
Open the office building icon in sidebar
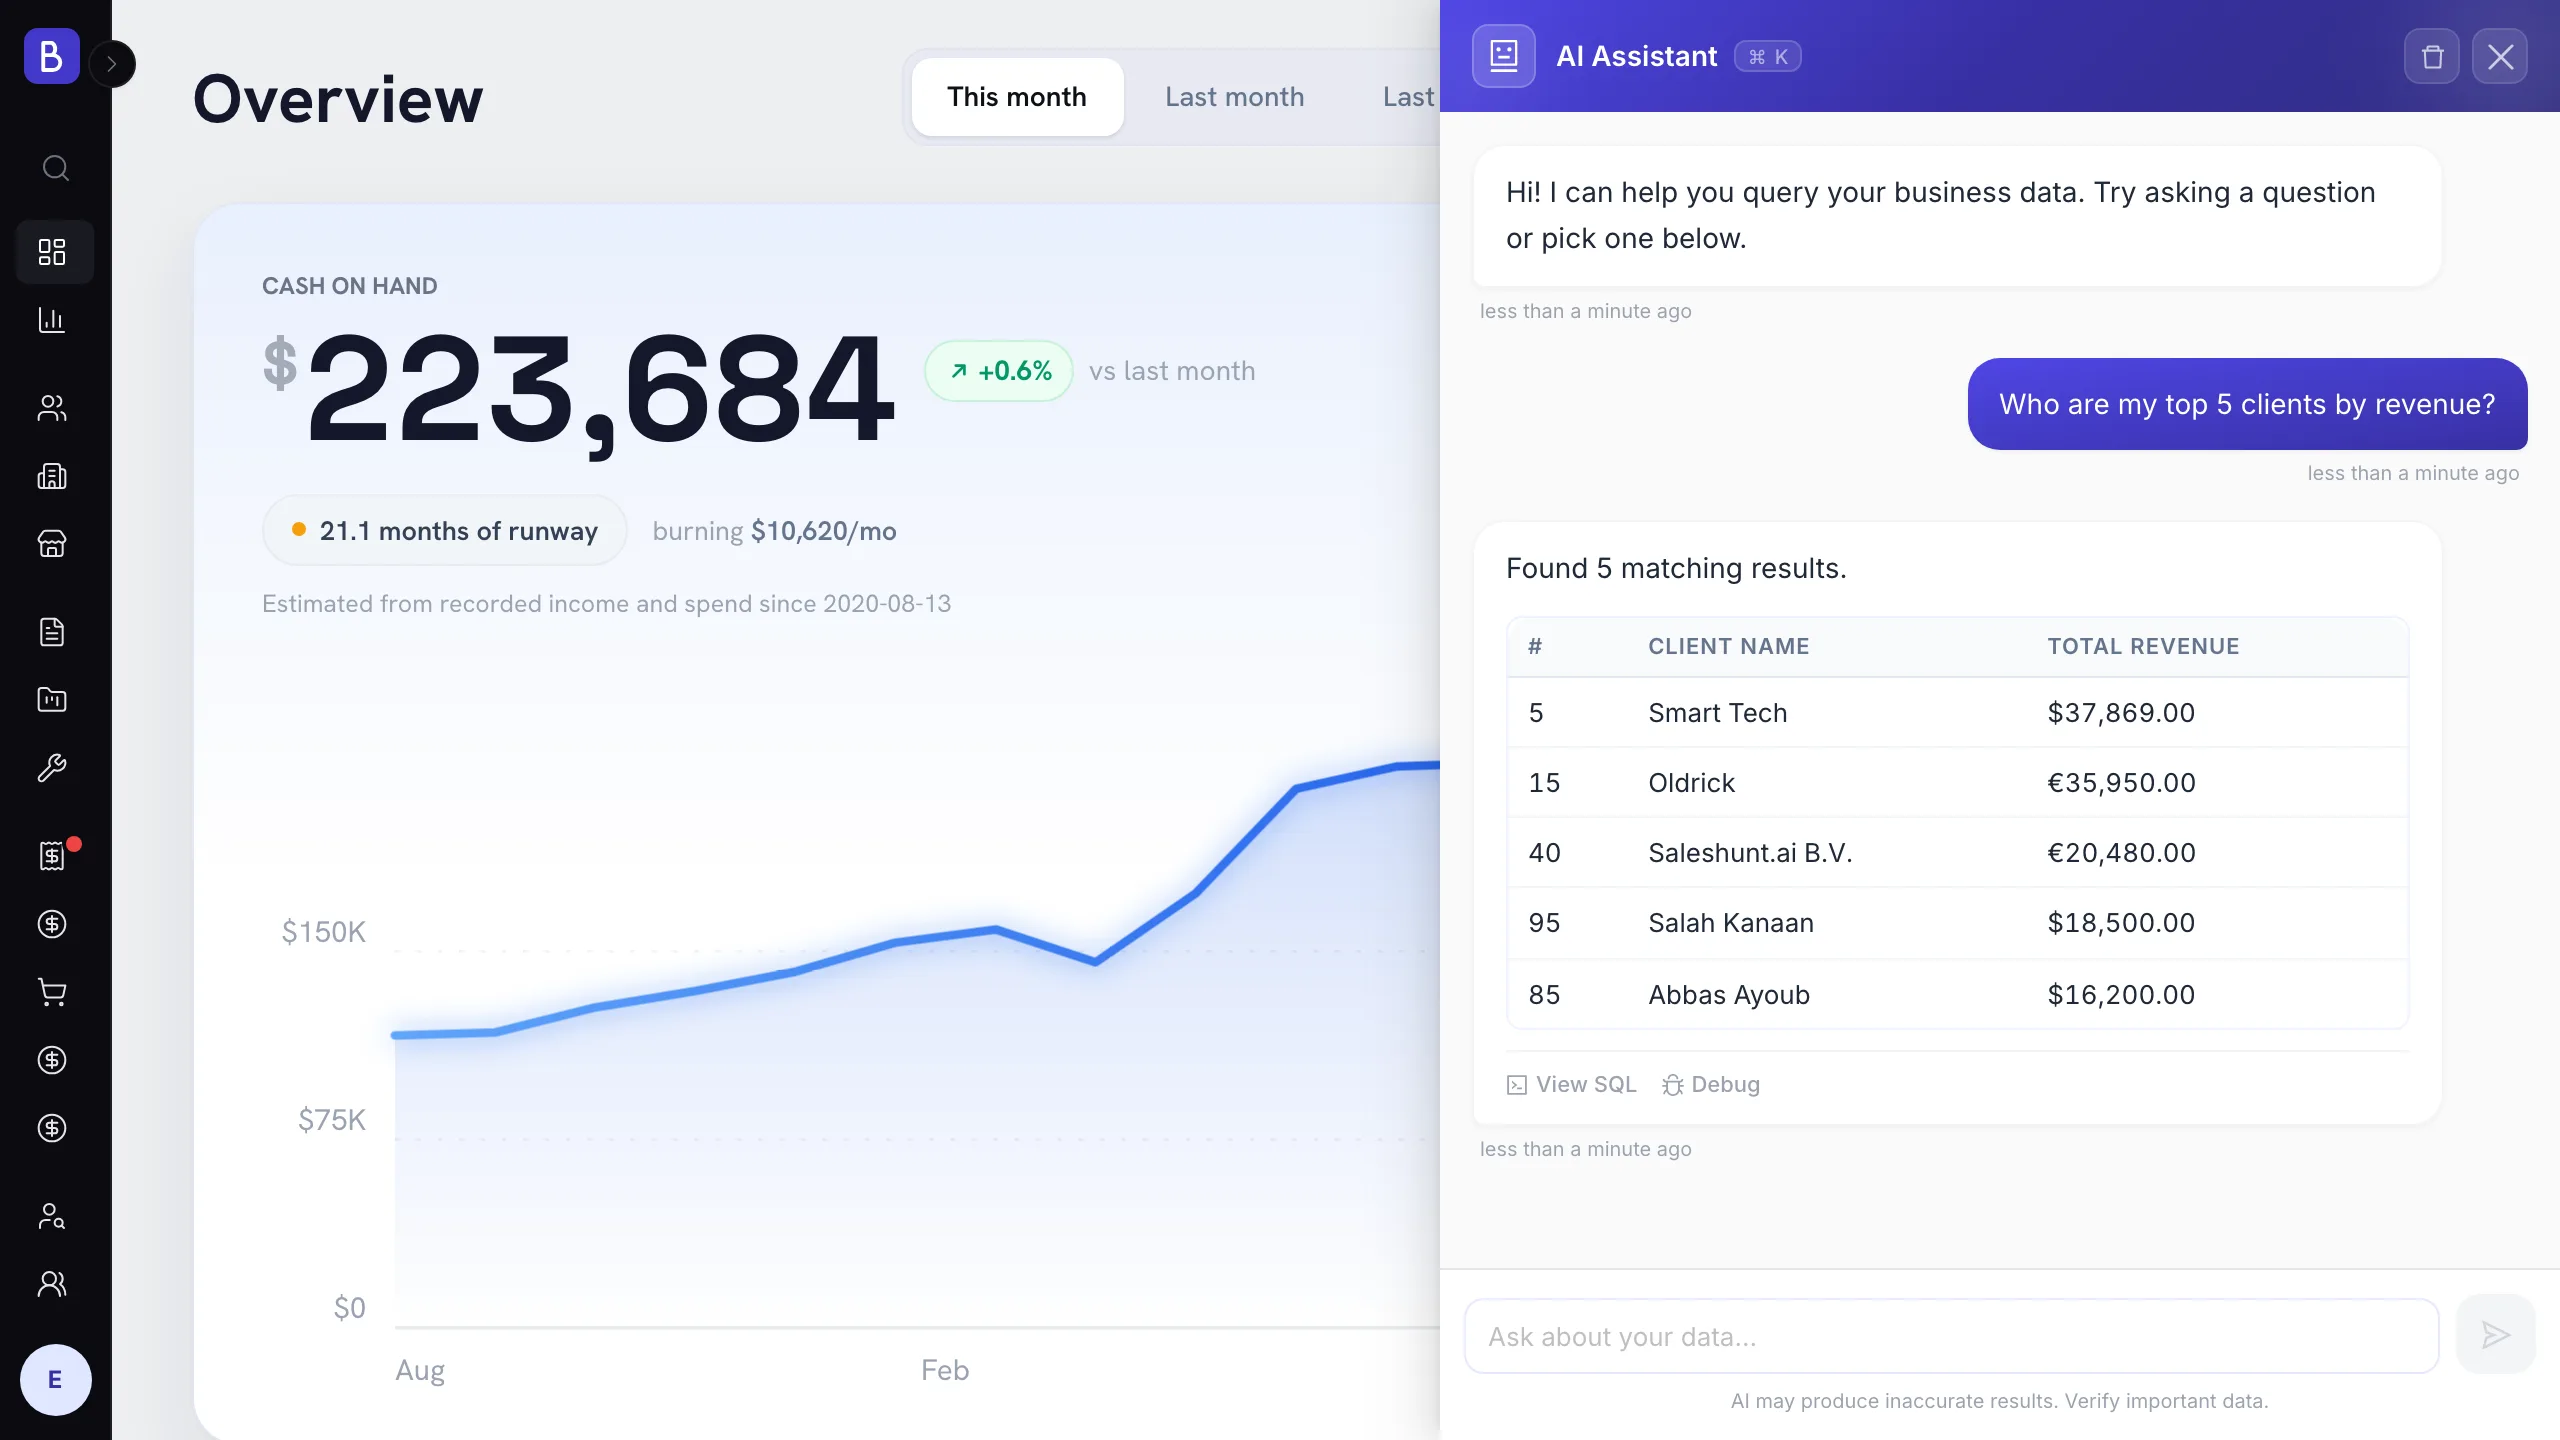tap(52, 476)
